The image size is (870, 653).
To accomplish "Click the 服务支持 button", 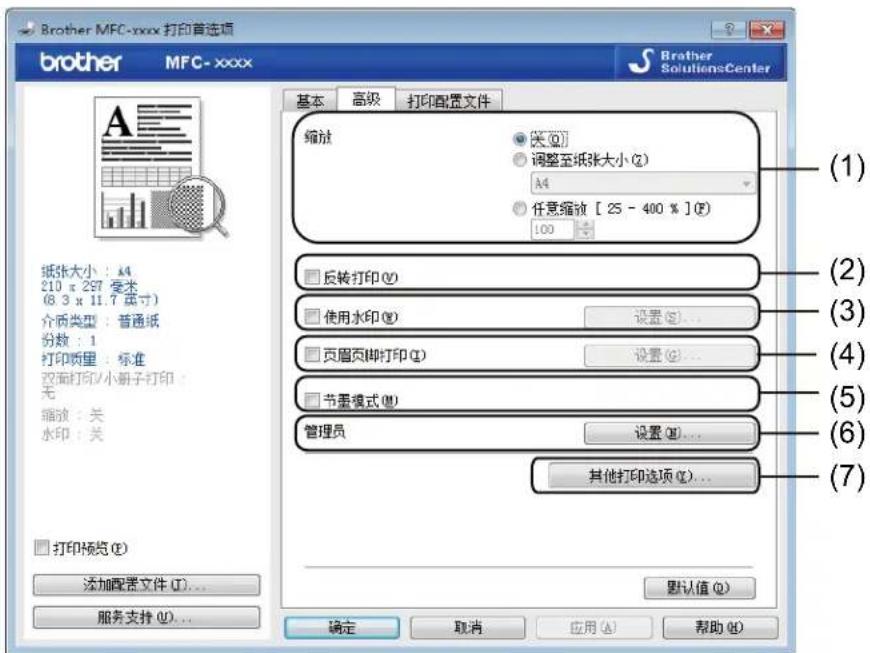I will [x=146, y=617].
